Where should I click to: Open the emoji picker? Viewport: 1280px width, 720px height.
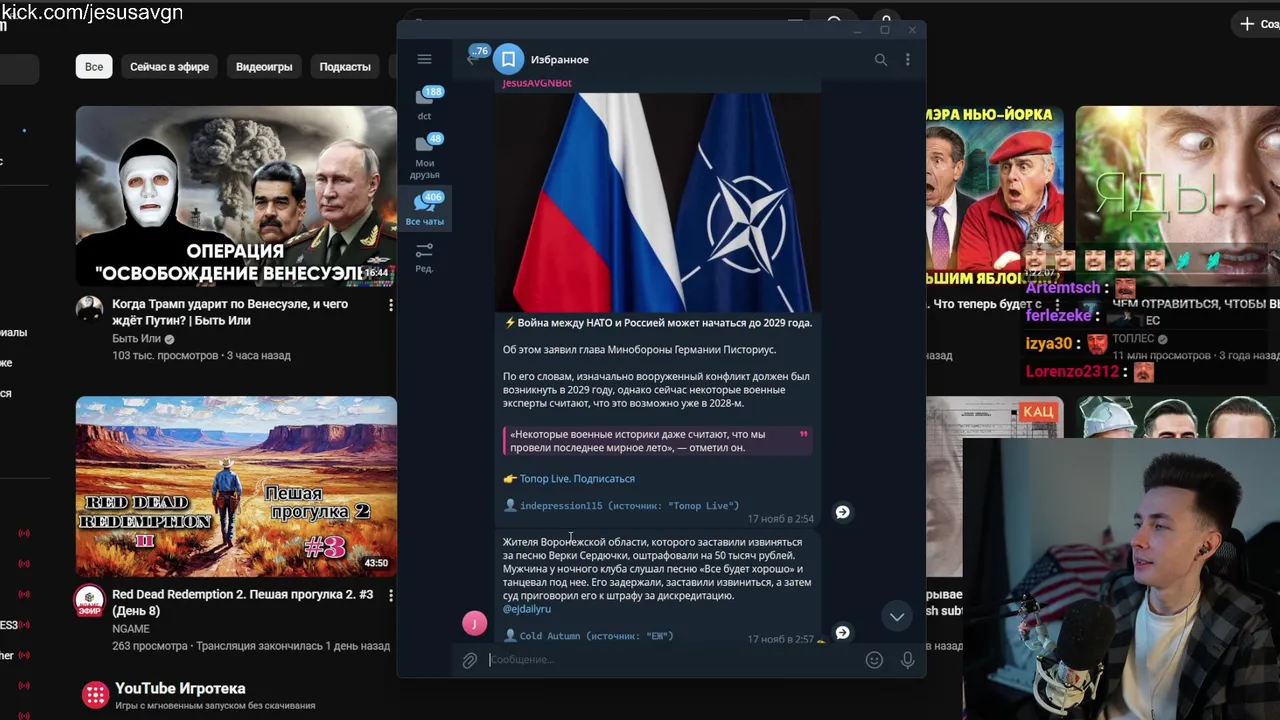pos(874,660)
